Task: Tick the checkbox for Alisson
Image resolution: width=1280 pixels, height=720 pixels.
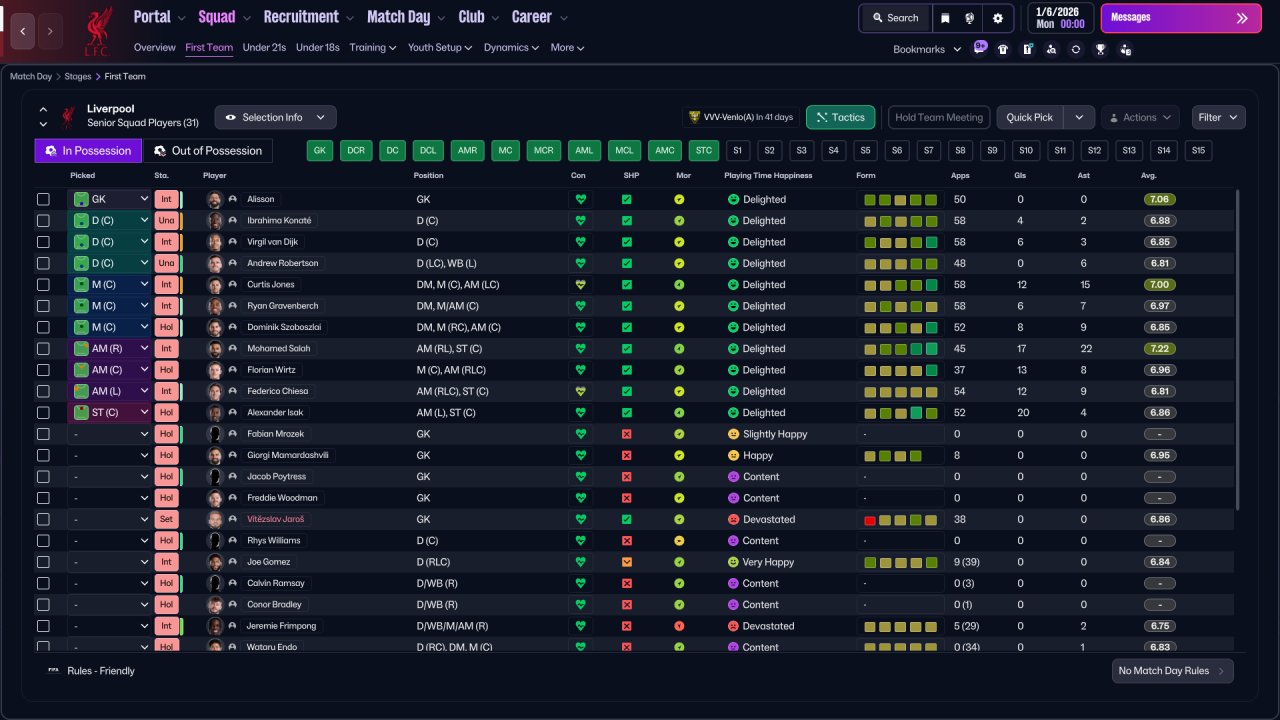Action: 43,199
